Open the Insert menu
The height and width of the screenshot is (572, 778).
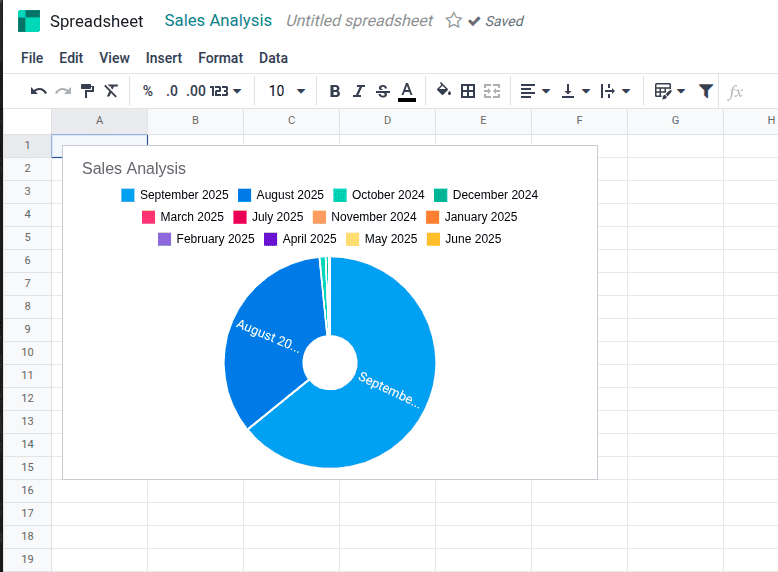tap(164, 58)
